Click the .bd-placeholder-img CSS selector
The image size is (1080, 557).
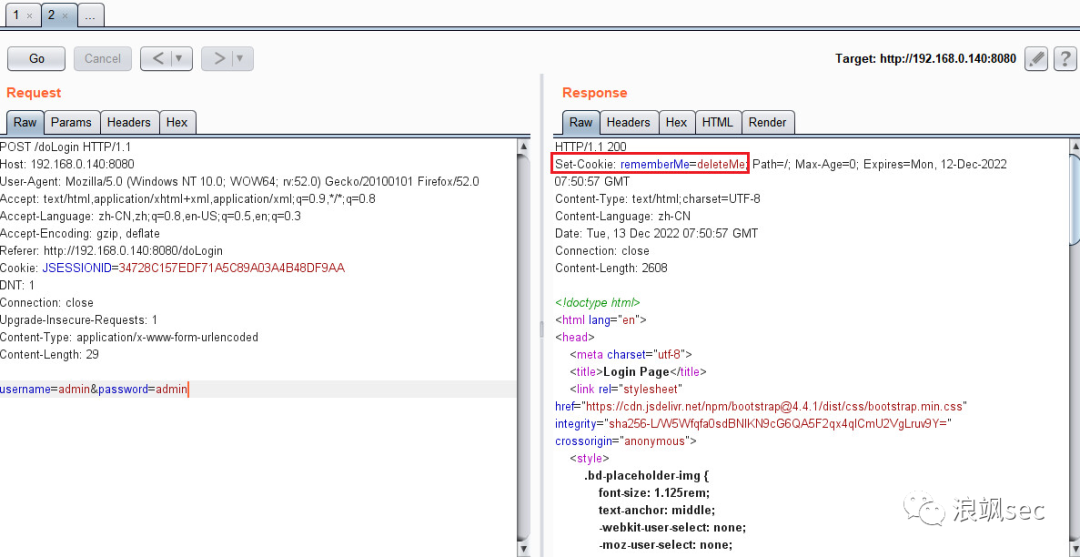(x=647, y=476)
